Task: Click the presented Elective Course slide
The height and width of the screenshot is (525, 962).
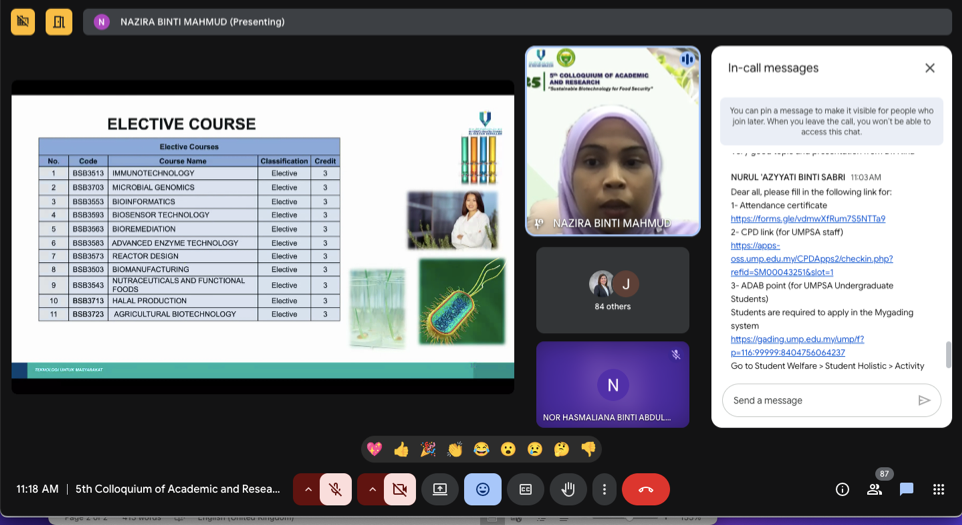Action: coord(263,237)
